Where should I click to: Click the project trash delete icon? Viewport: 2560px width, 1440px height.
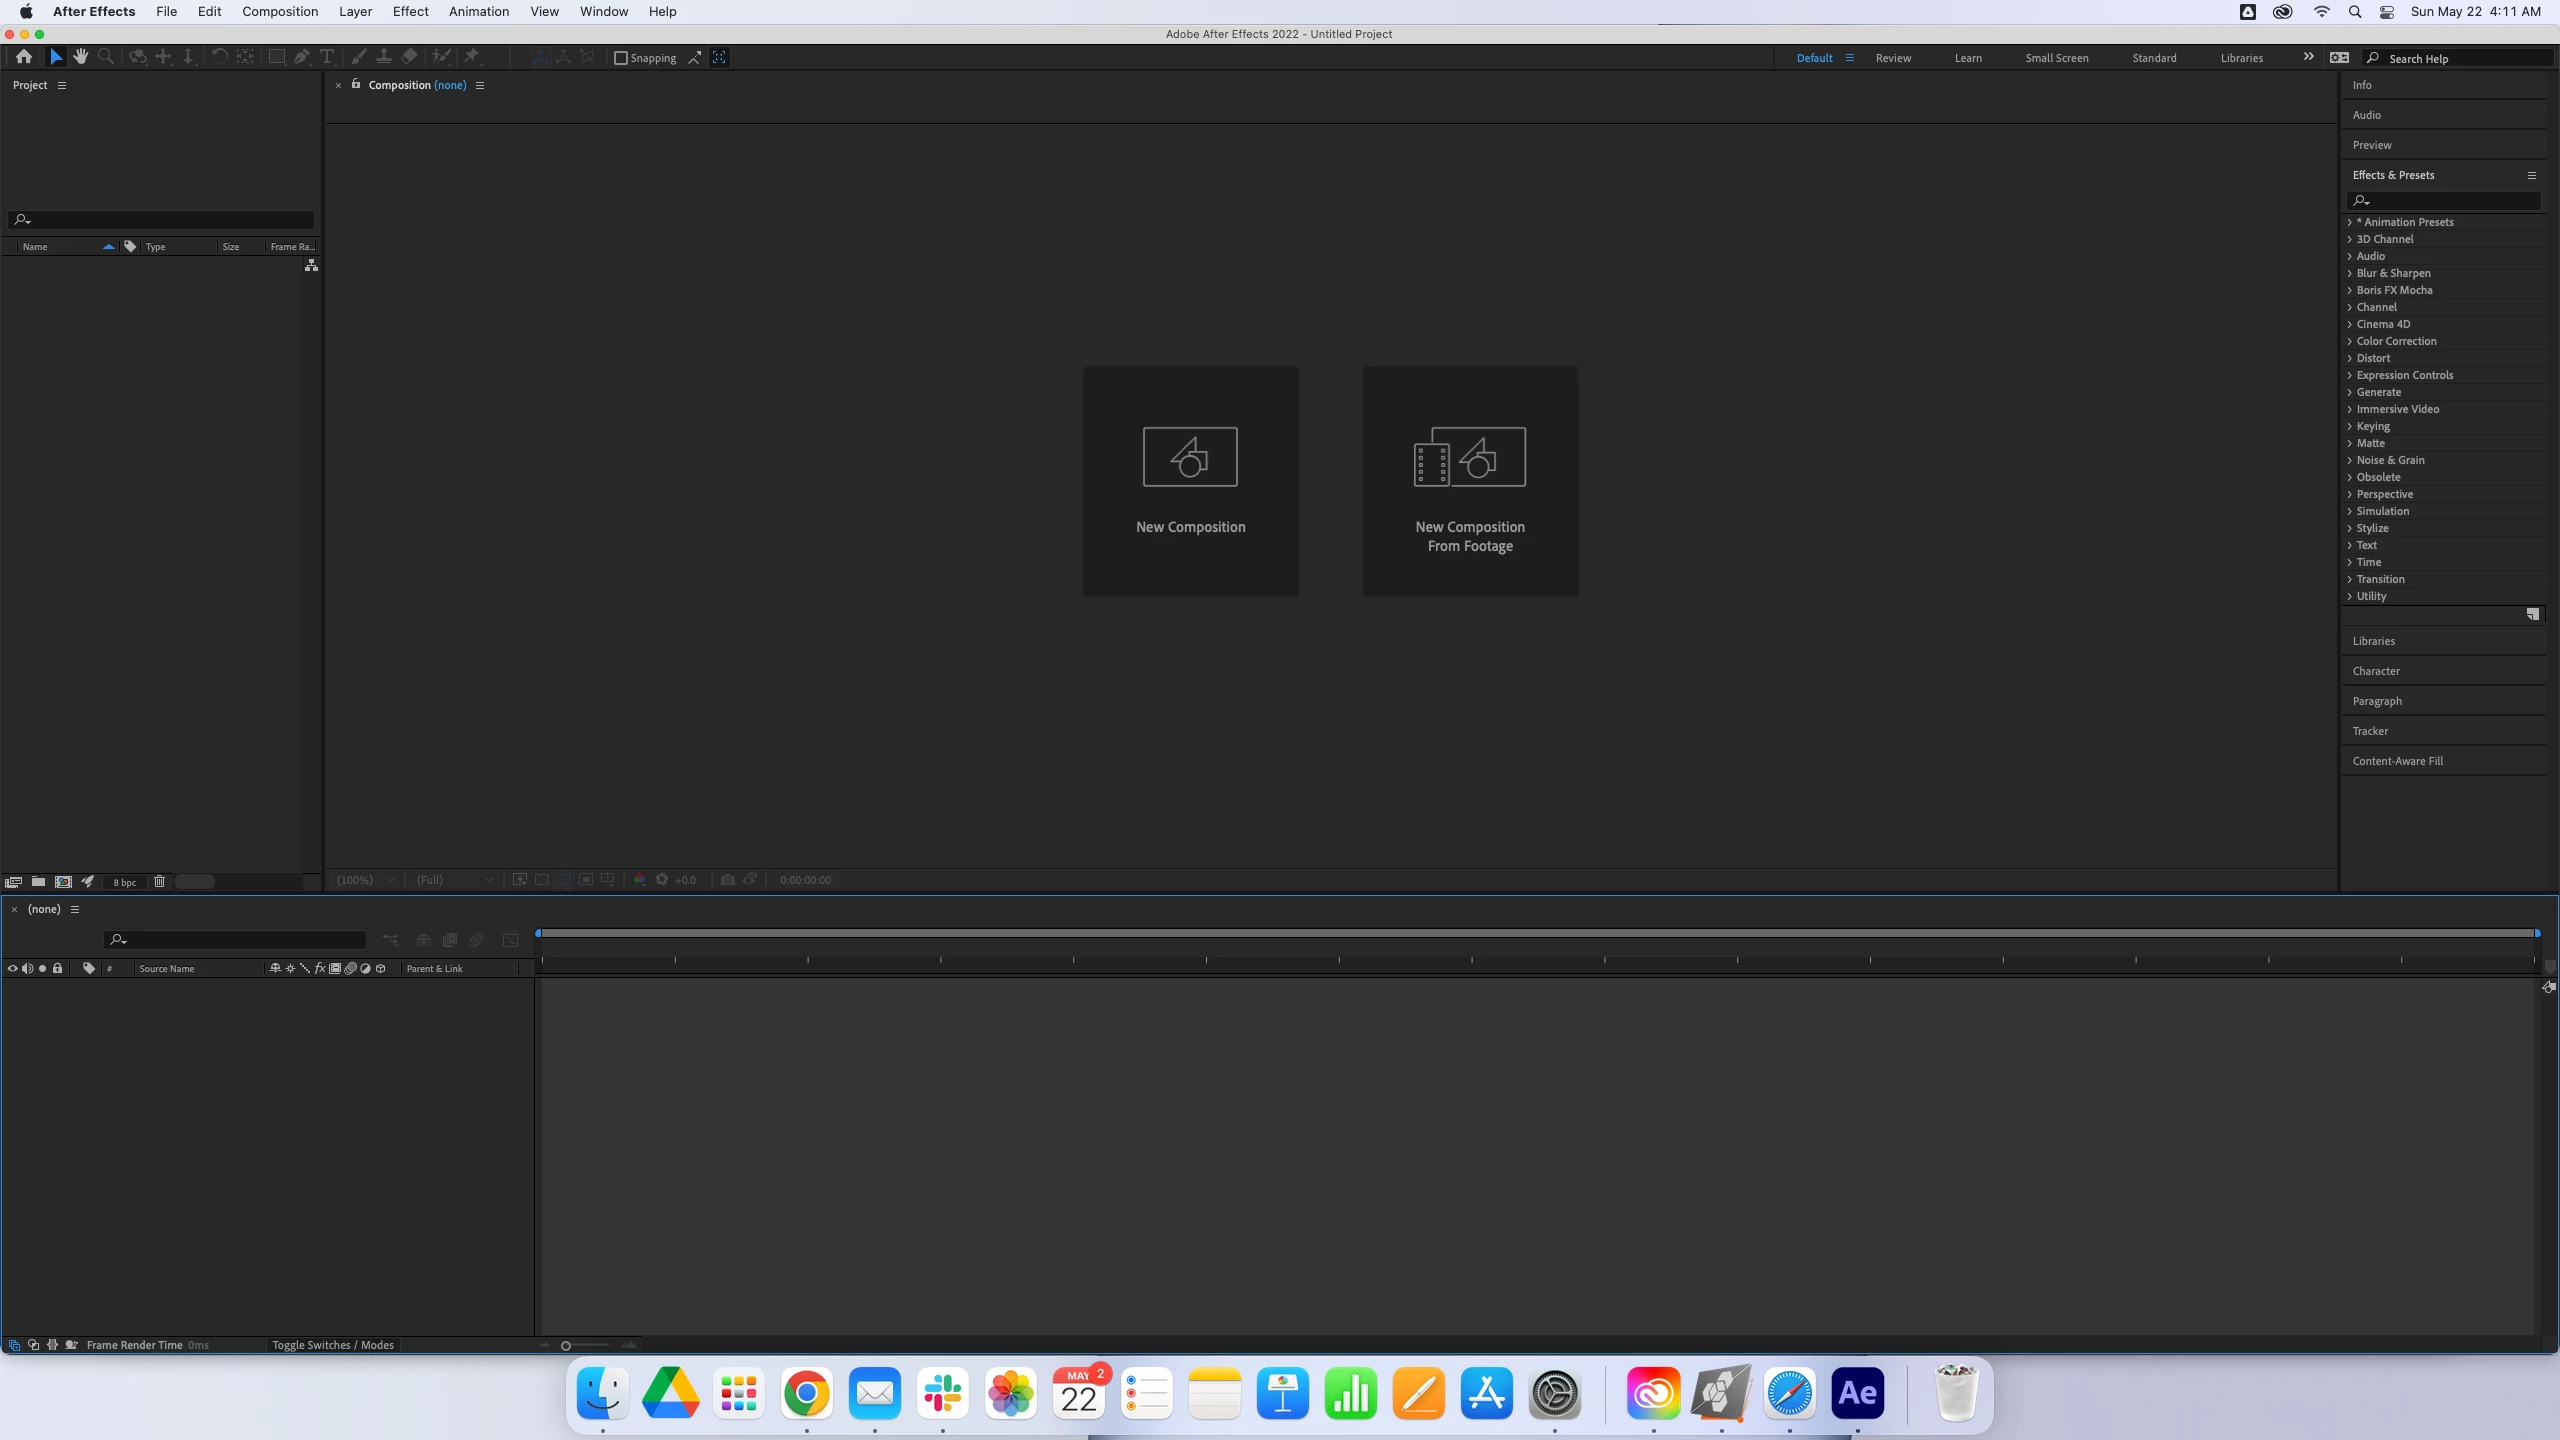pos(159,881)
